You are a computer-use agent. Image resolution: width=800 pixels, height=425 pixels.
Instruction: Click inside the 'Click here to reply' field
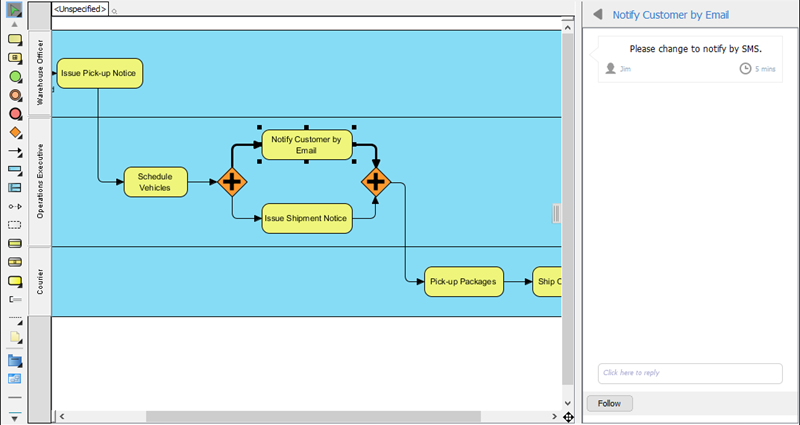[x=689, y=373]
